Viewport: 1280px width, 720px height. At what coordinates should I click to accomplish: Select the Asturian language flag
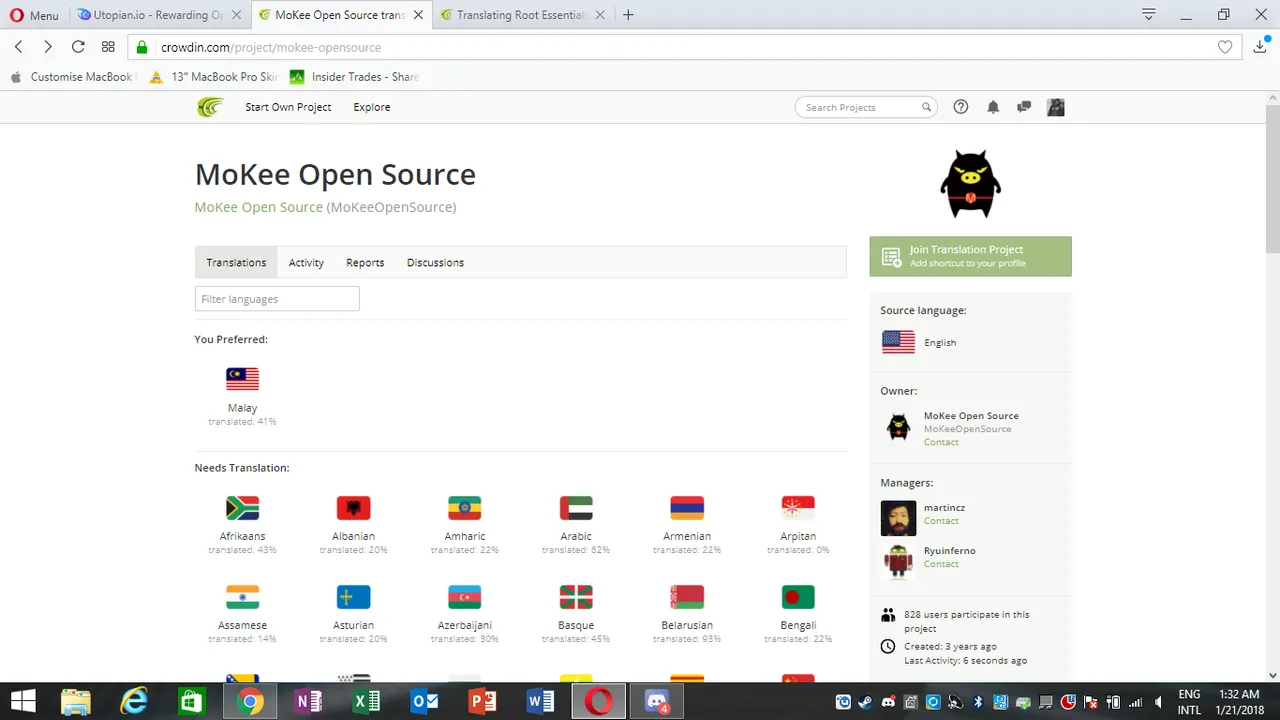point(353,597)
